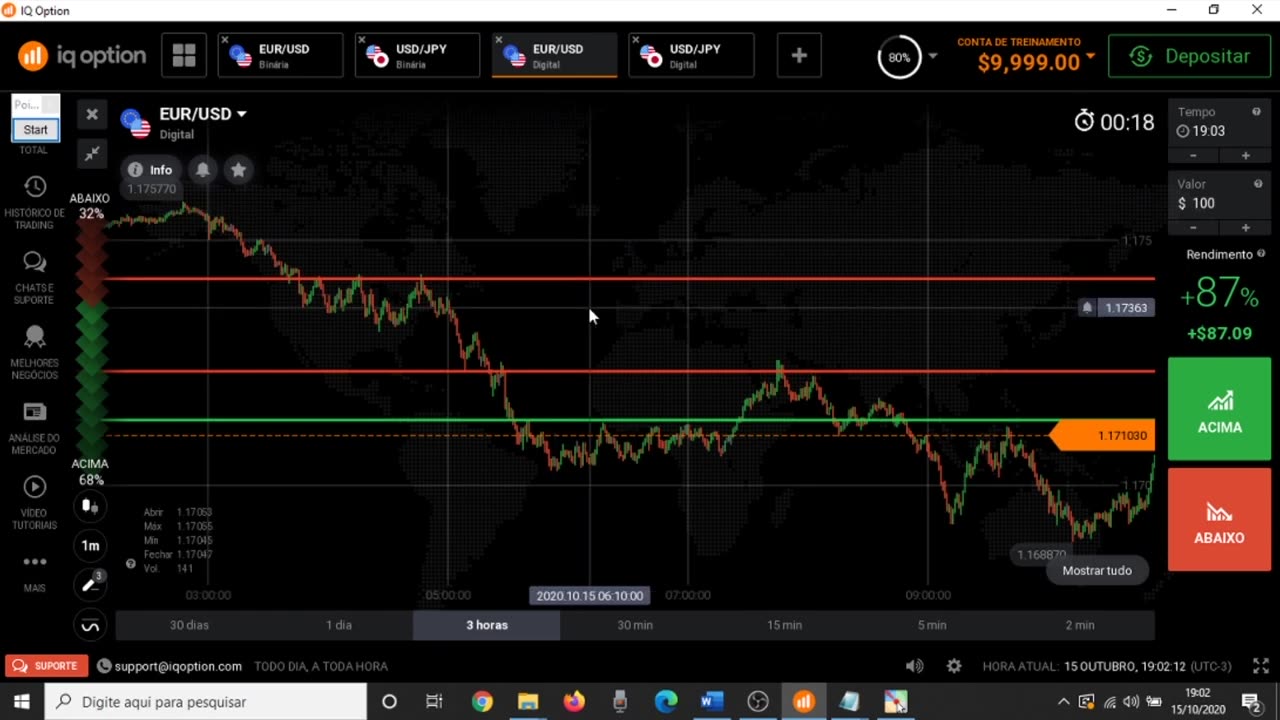Click the Valor help question mark
Viewport: 1280px width, 720px height.
tap(1257, 184)
